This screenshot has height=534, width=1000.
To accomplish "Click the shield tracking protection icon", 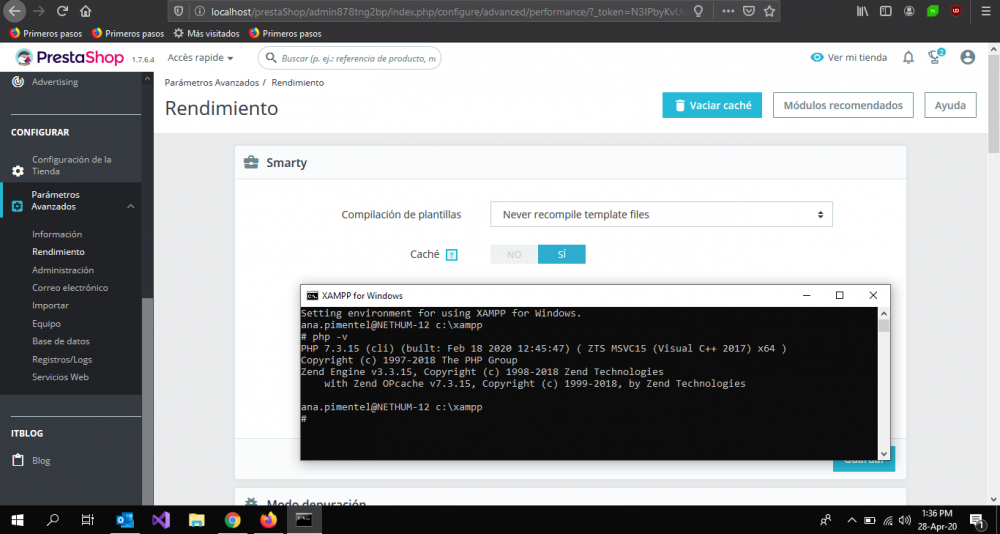I will (x=179, y=11).
